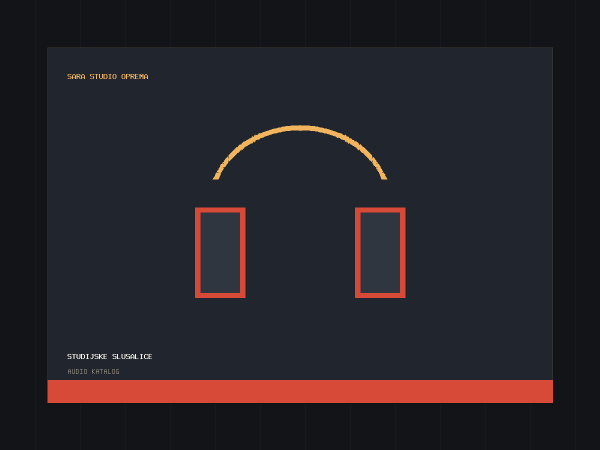Select the right red headphone ear cup
Viewport: 600px width, 450px height.
click(380, 253)
